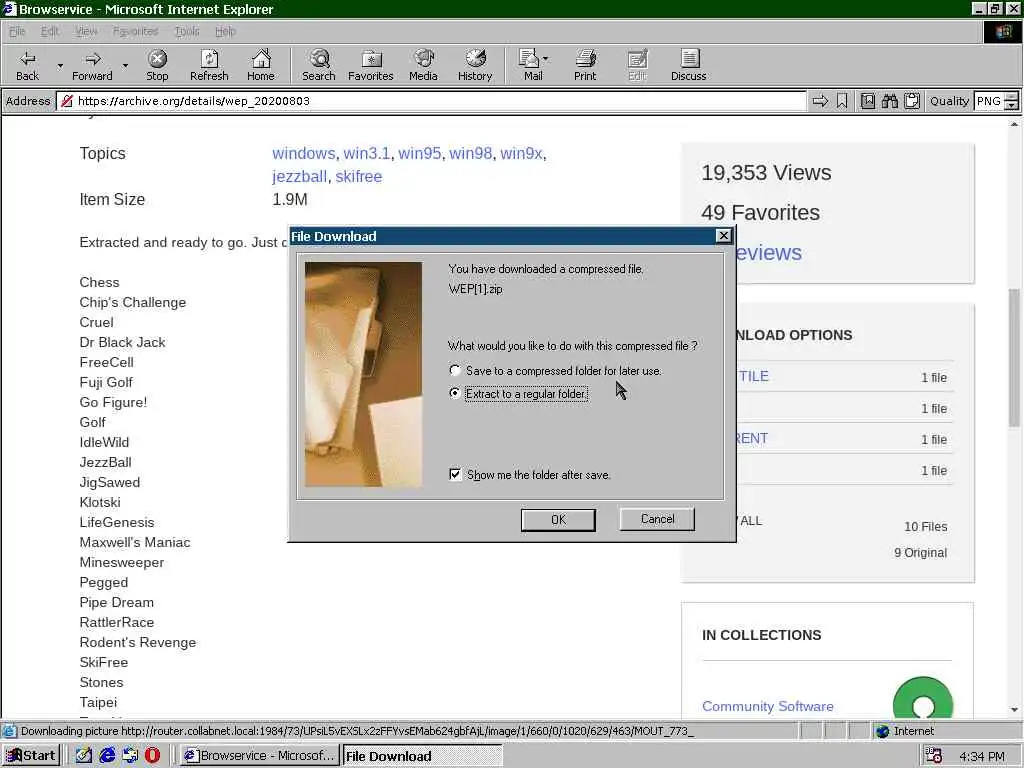The width and height of the screenshot is (1024, 768).
Task: Open the 'win98' topic link
Action: pyautogui.click(x=470, y=153)
